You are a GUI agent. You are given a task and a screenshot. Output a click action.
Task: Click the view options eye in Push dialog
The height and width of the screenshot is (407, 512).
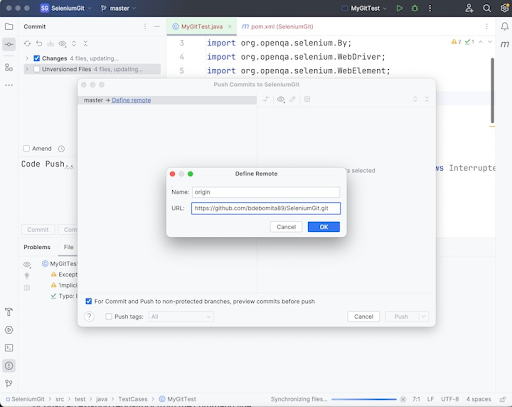coord(281,99)
